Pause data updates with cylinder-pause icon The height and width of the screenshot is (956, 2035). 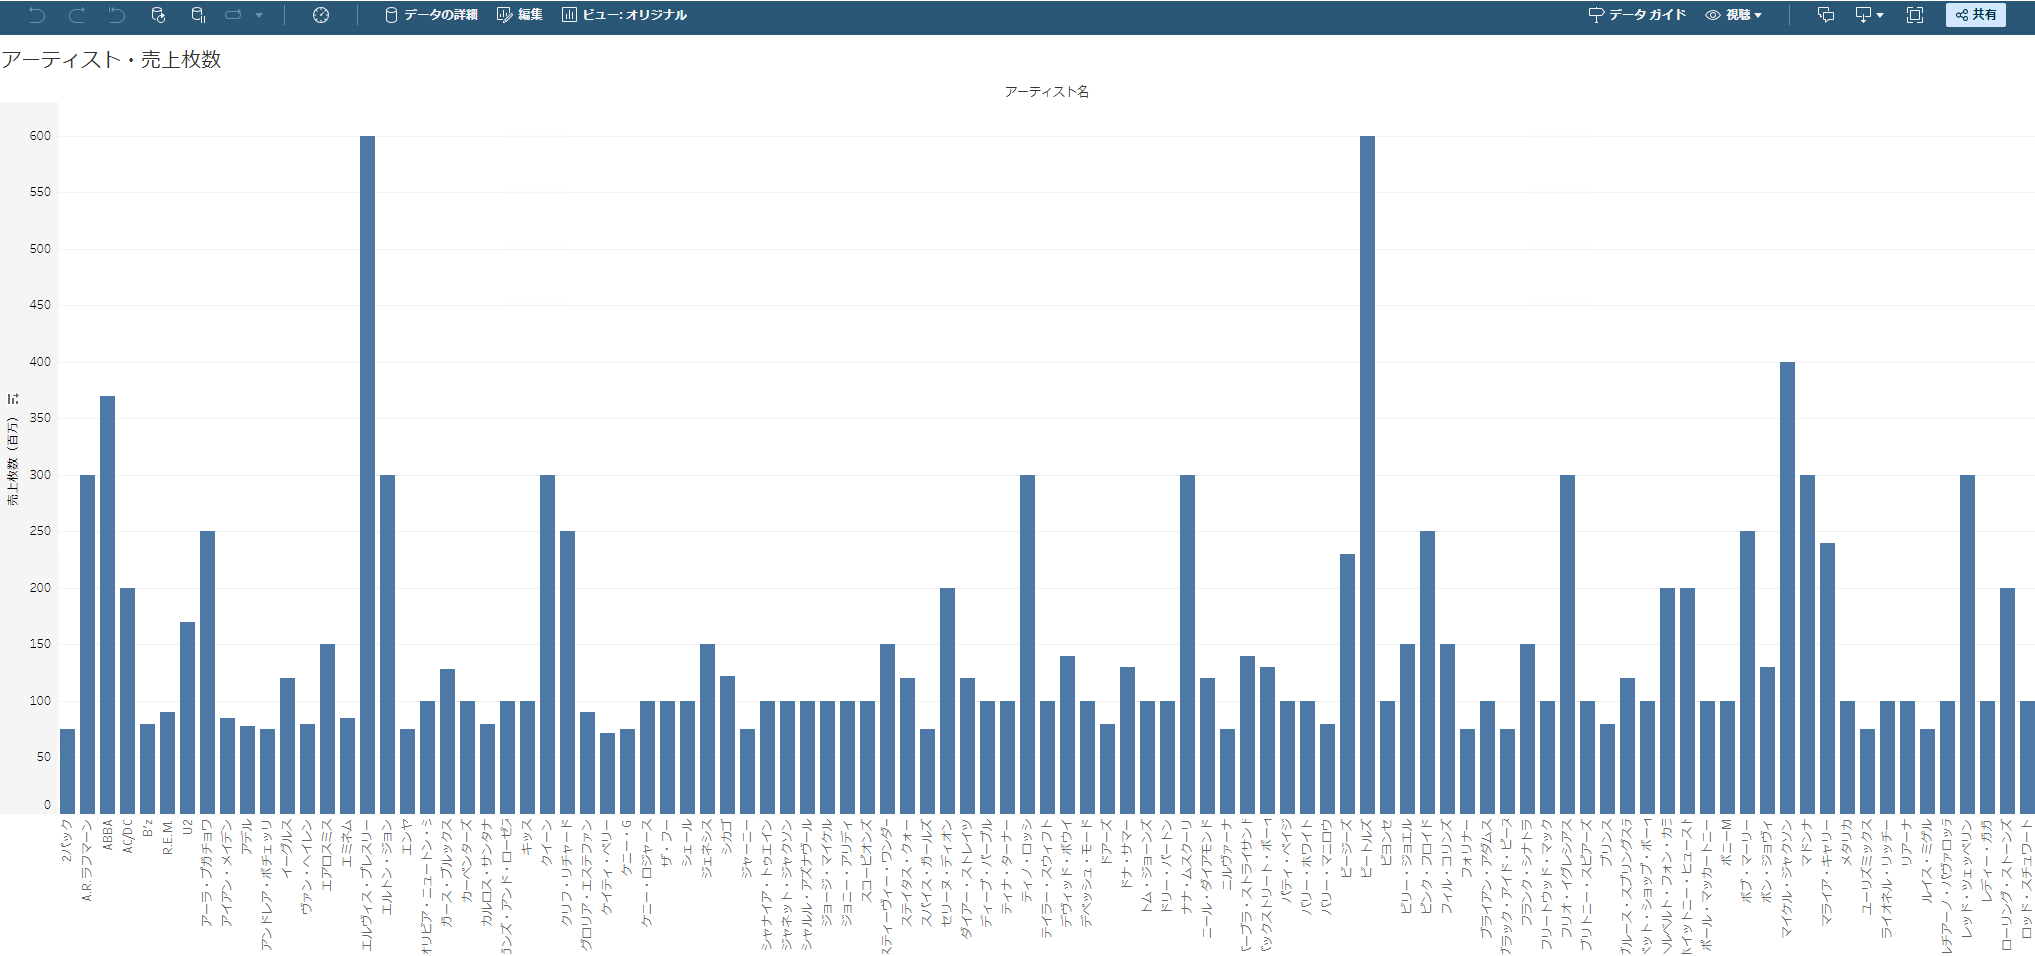tap(198, 15)
